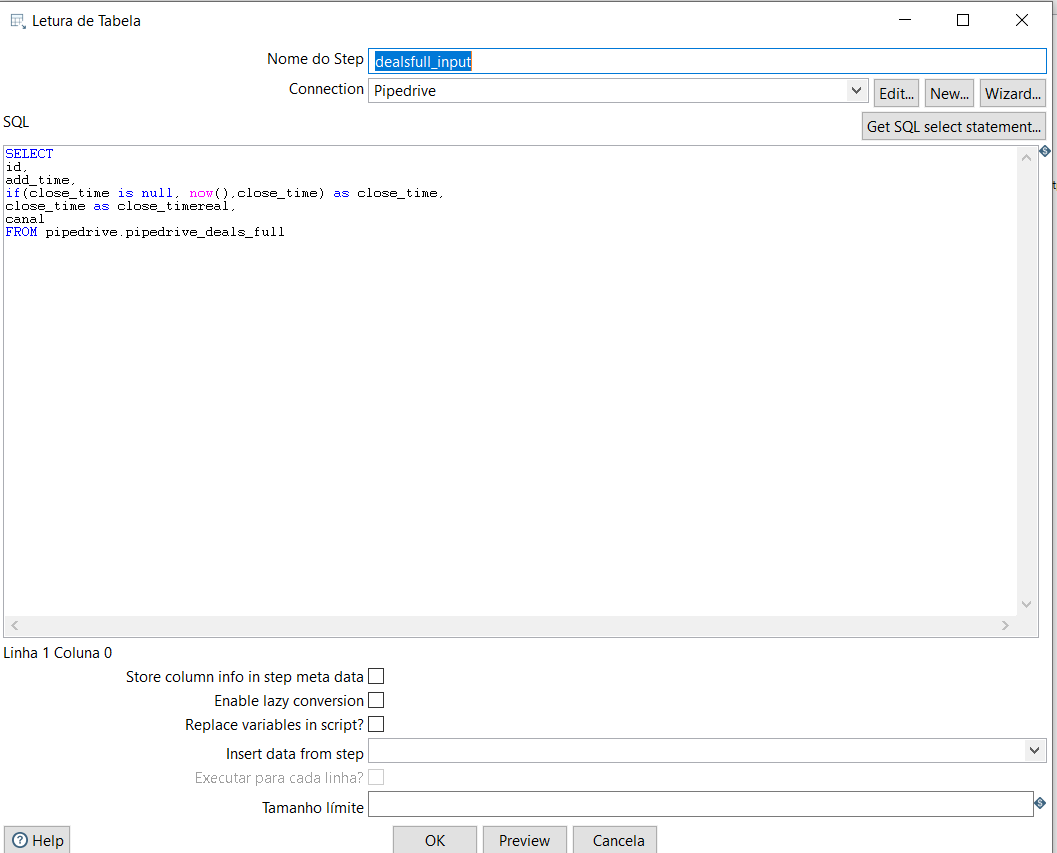Viewport: 1057px width, 853px height.
Task: Expand the Insert data from step dropdown
Action: [1035, 751]
